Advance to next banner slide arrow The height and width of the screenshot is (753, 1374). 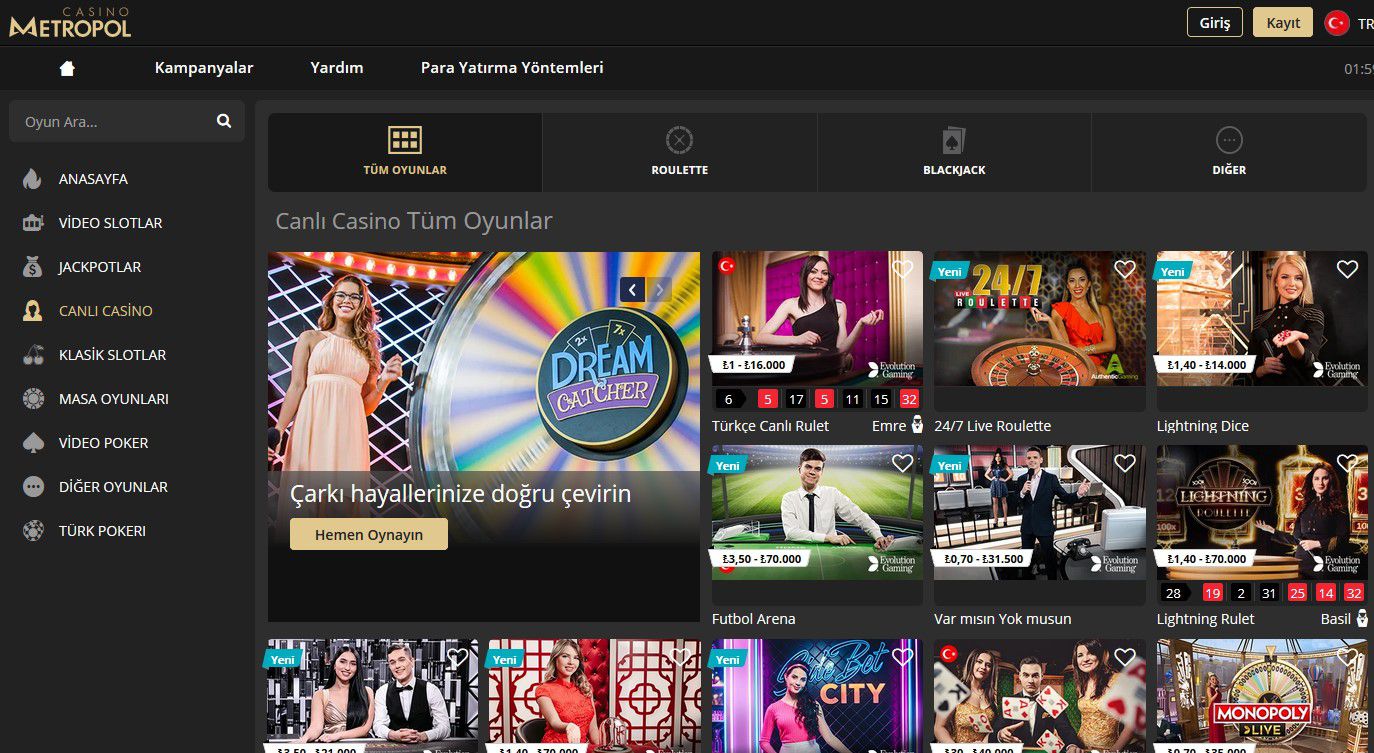659,290
